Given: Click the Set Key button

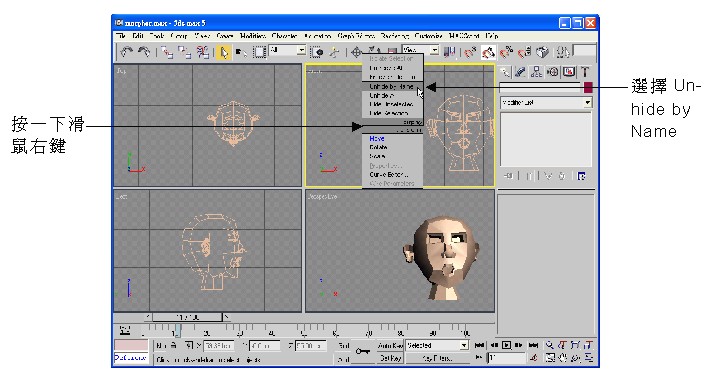Looking at the screenshot, I should tap(390, 358).
